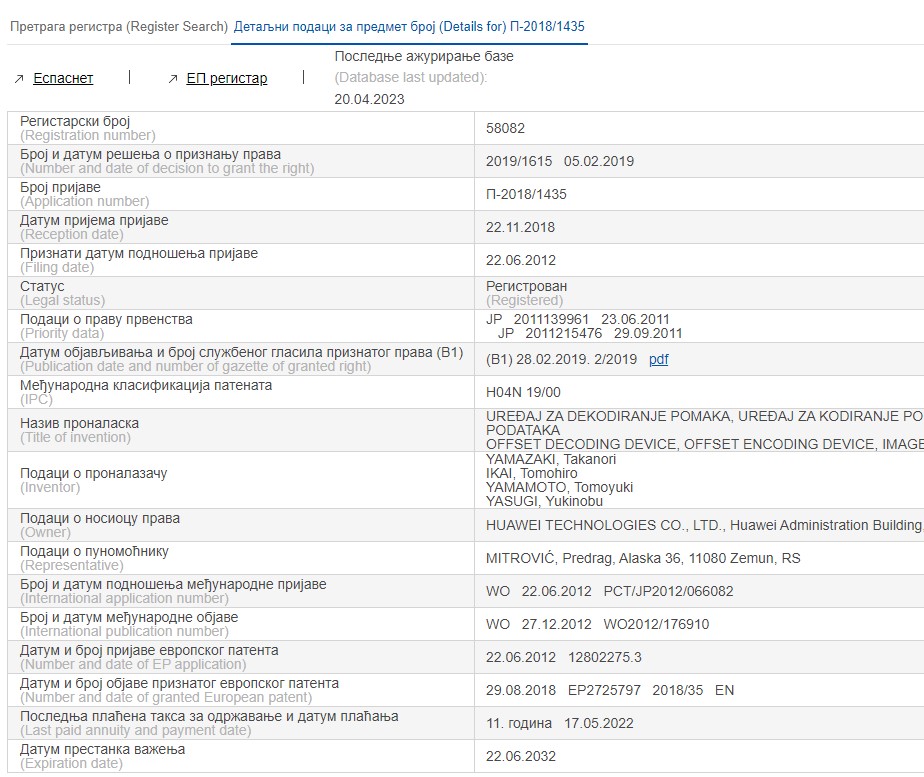Image resolution: width=924 pixels, height=777 pixels.
Task: Open the Register Search tab
Action: pyautogui.click(x=119, y=27)
